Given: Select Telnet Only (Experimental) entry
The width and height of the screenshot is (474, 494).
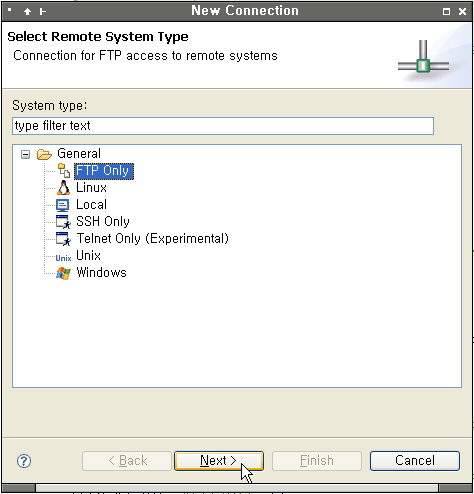Looking at the screenshot, I should point(153,239).
